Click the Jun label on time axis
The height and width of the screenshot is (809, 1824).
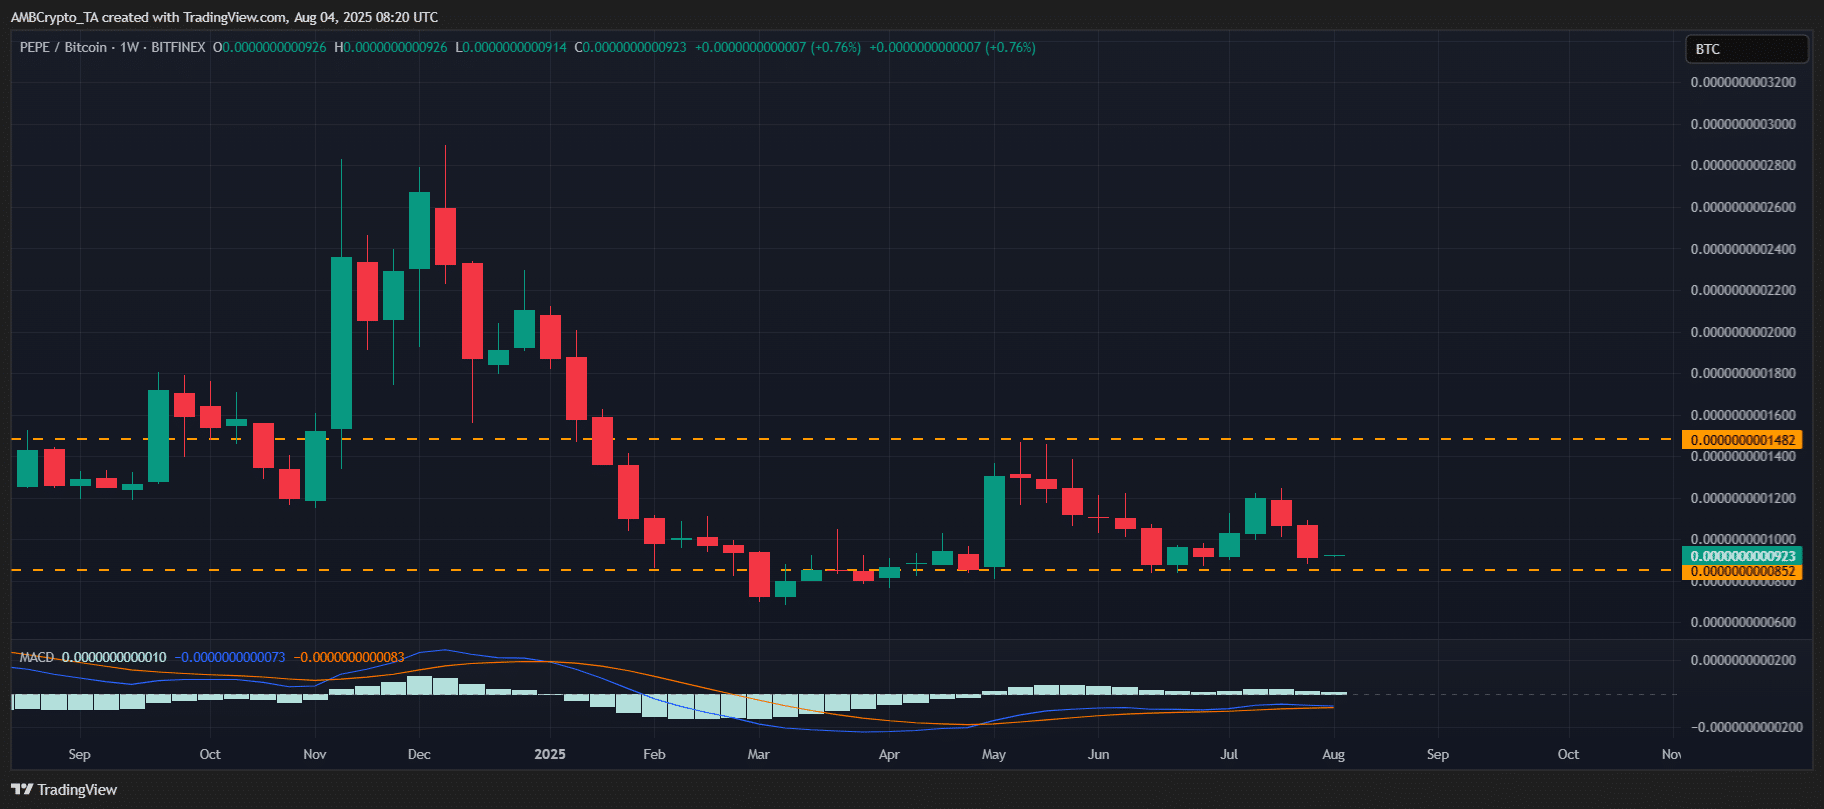click(x=1099, y=754)
